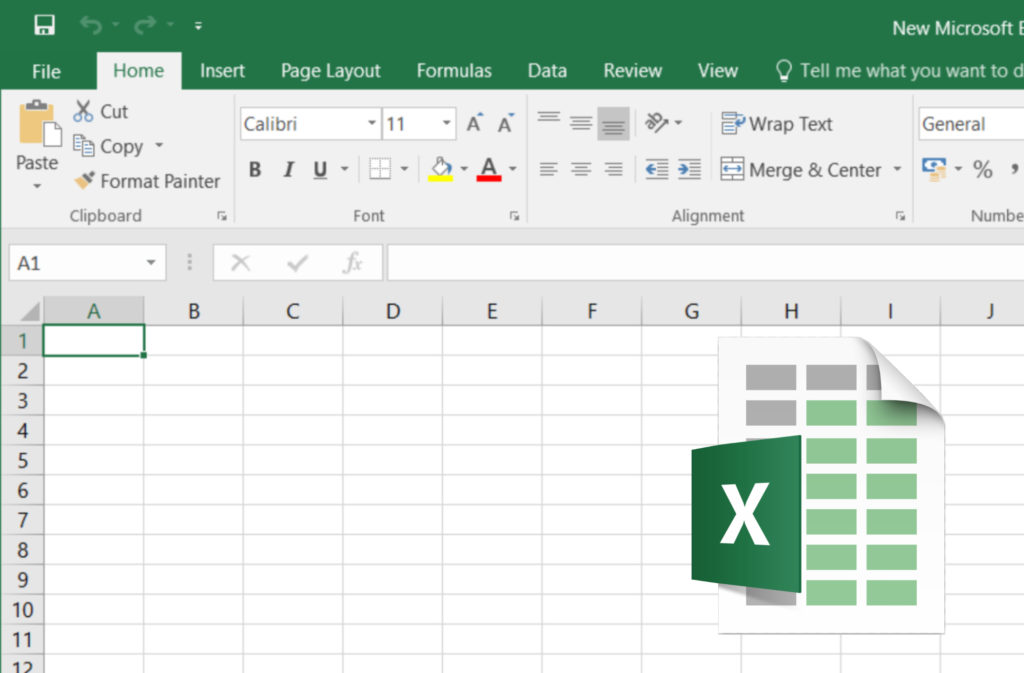Open the Merge & Center dropdown arrow
Image resolution: width=1024 pixels, height=673 pixels.
(x=897, y=170)
